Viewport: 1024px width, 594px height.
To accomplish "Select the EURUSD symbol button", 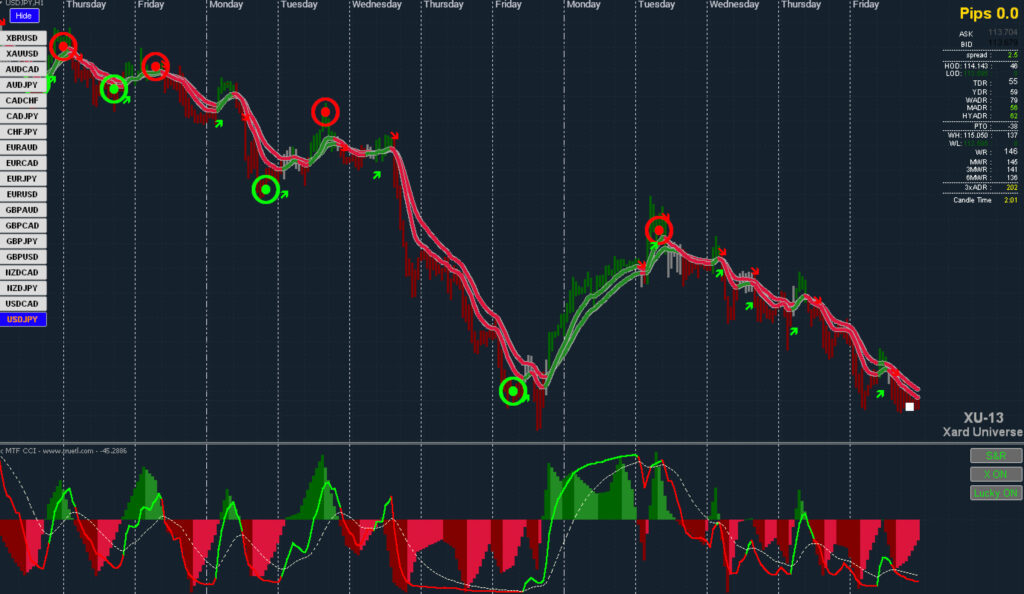I will coord(23,194).
